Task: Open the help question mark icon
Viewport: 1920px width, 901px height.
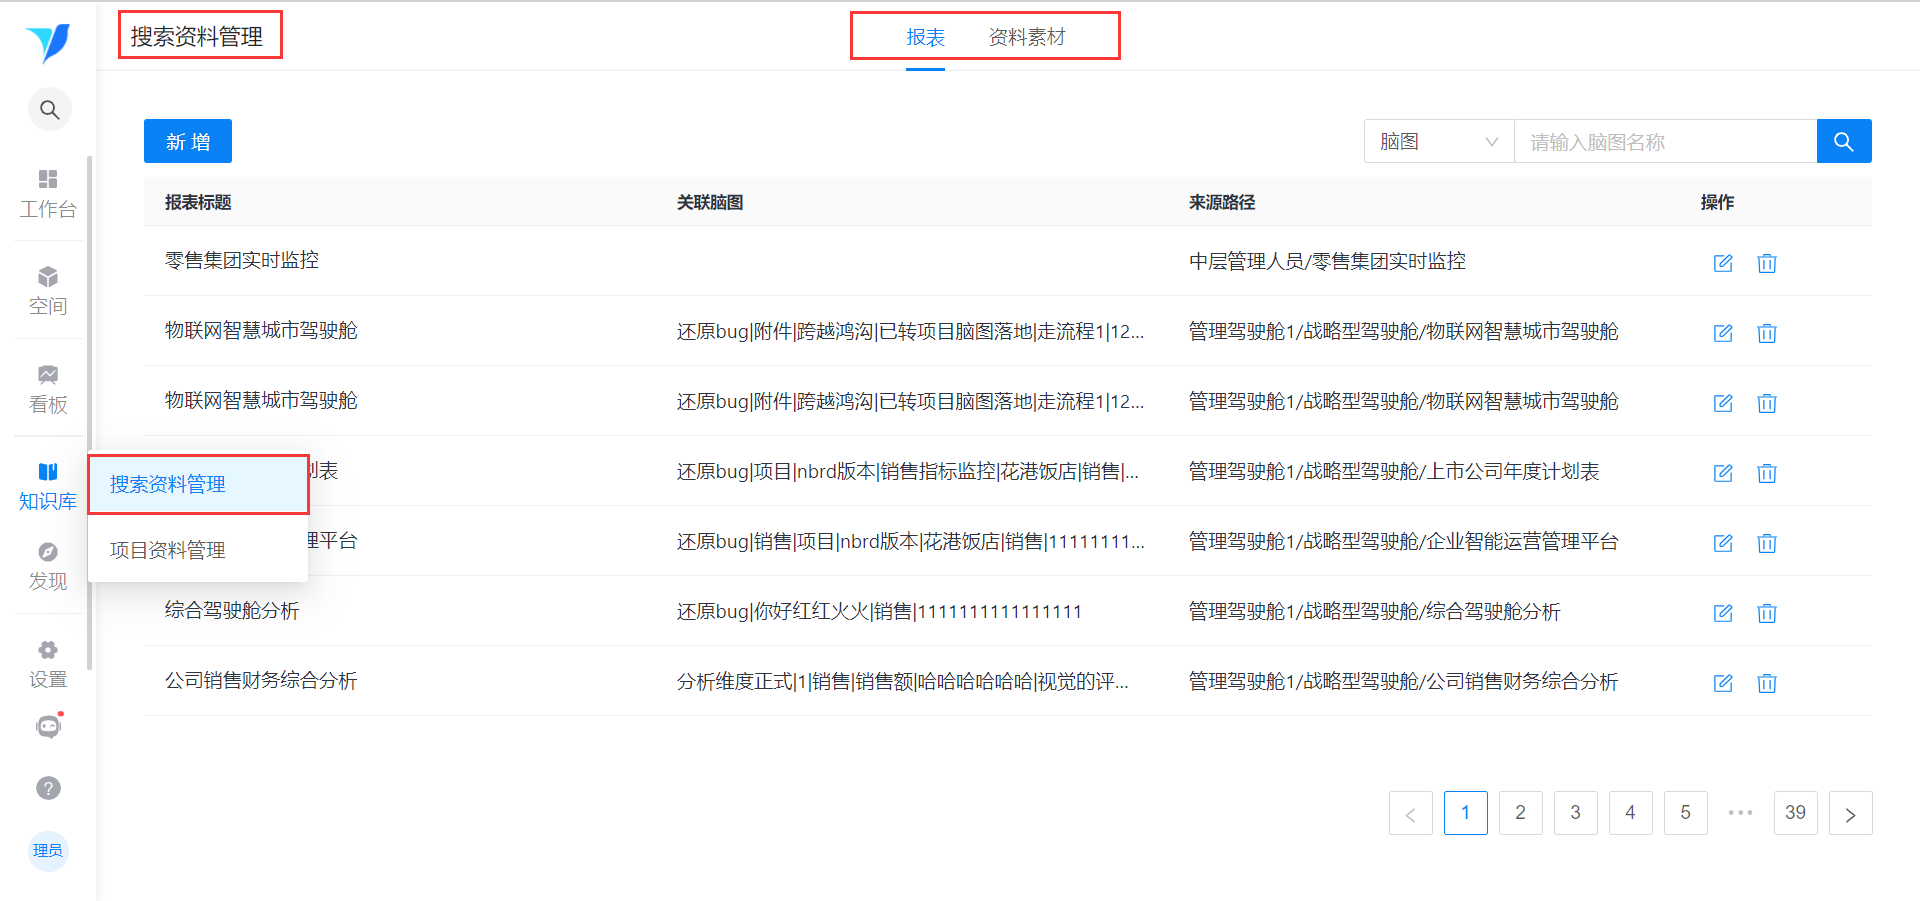Action: click(x=48, y=788)
